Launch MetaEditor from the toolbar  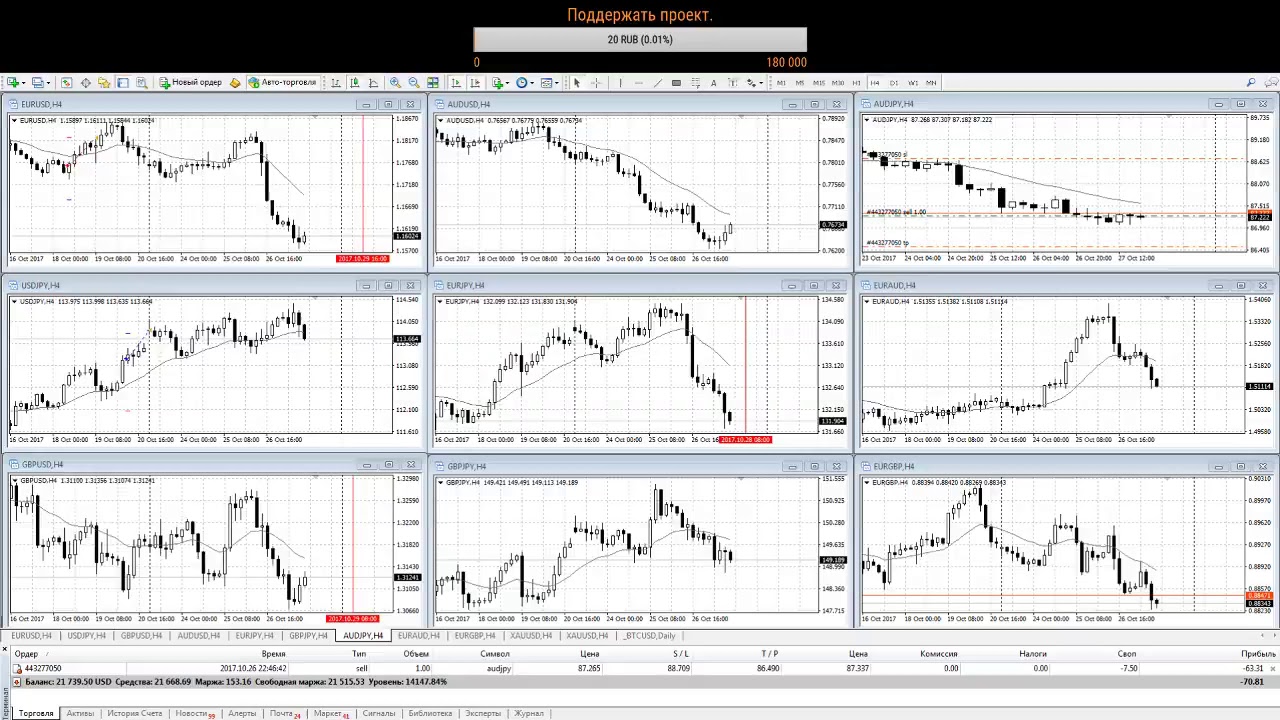(x=235, y=82)
